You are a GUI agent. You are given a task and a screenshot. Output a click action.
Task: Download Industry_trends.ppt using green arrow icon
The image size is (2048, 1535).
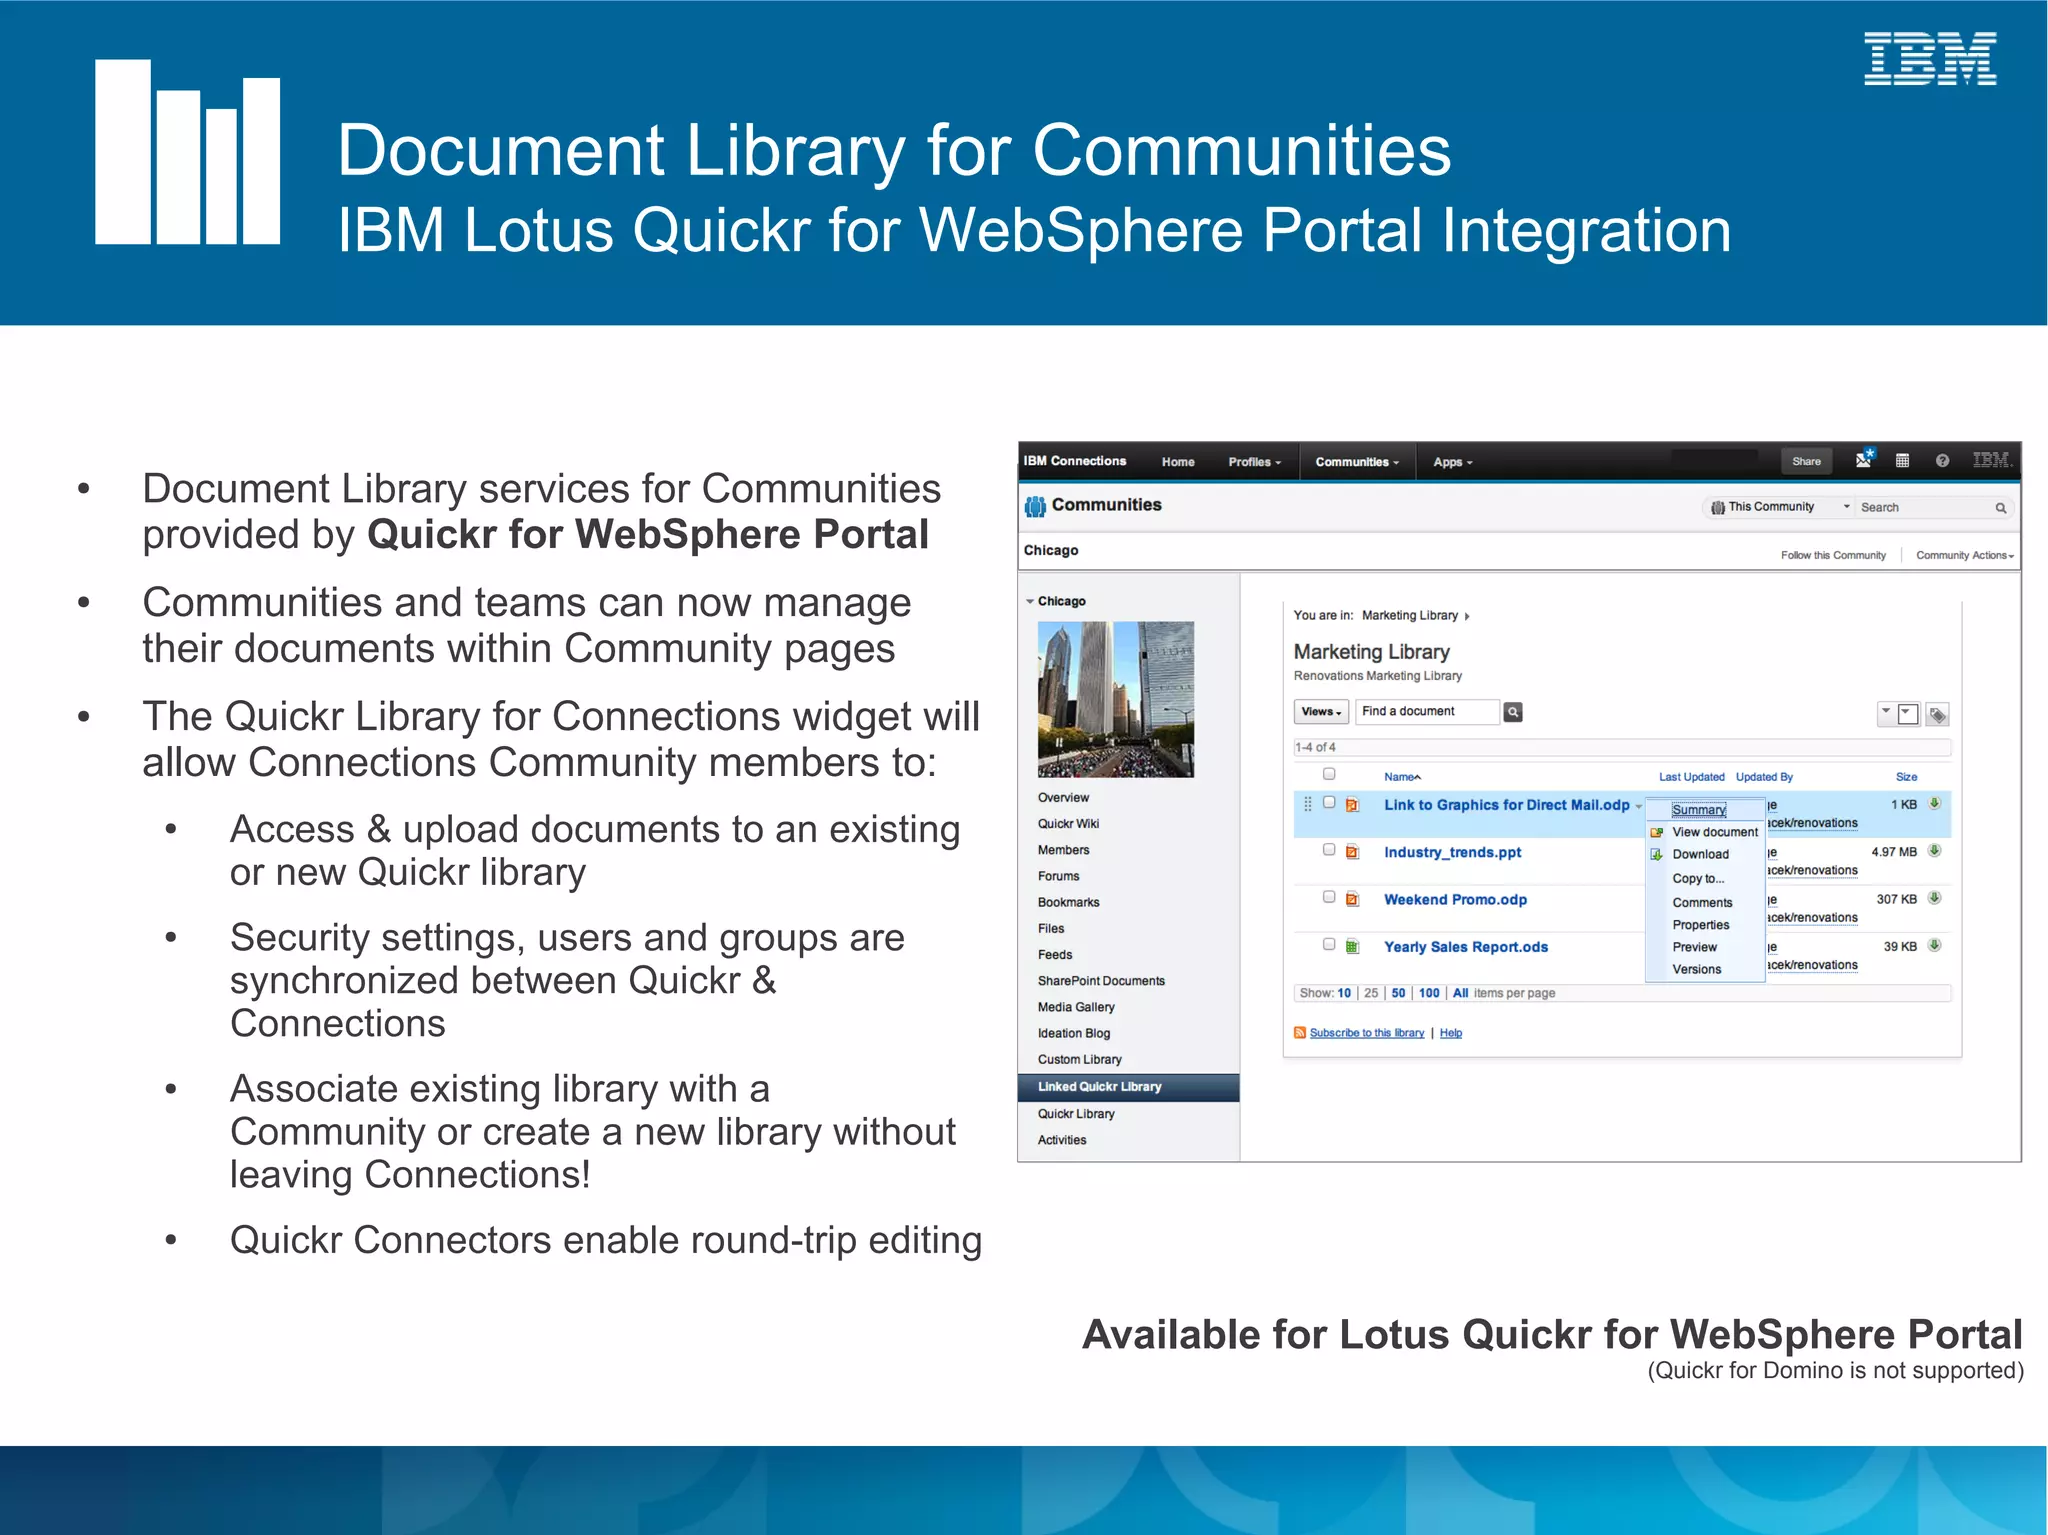point(1935,851)
